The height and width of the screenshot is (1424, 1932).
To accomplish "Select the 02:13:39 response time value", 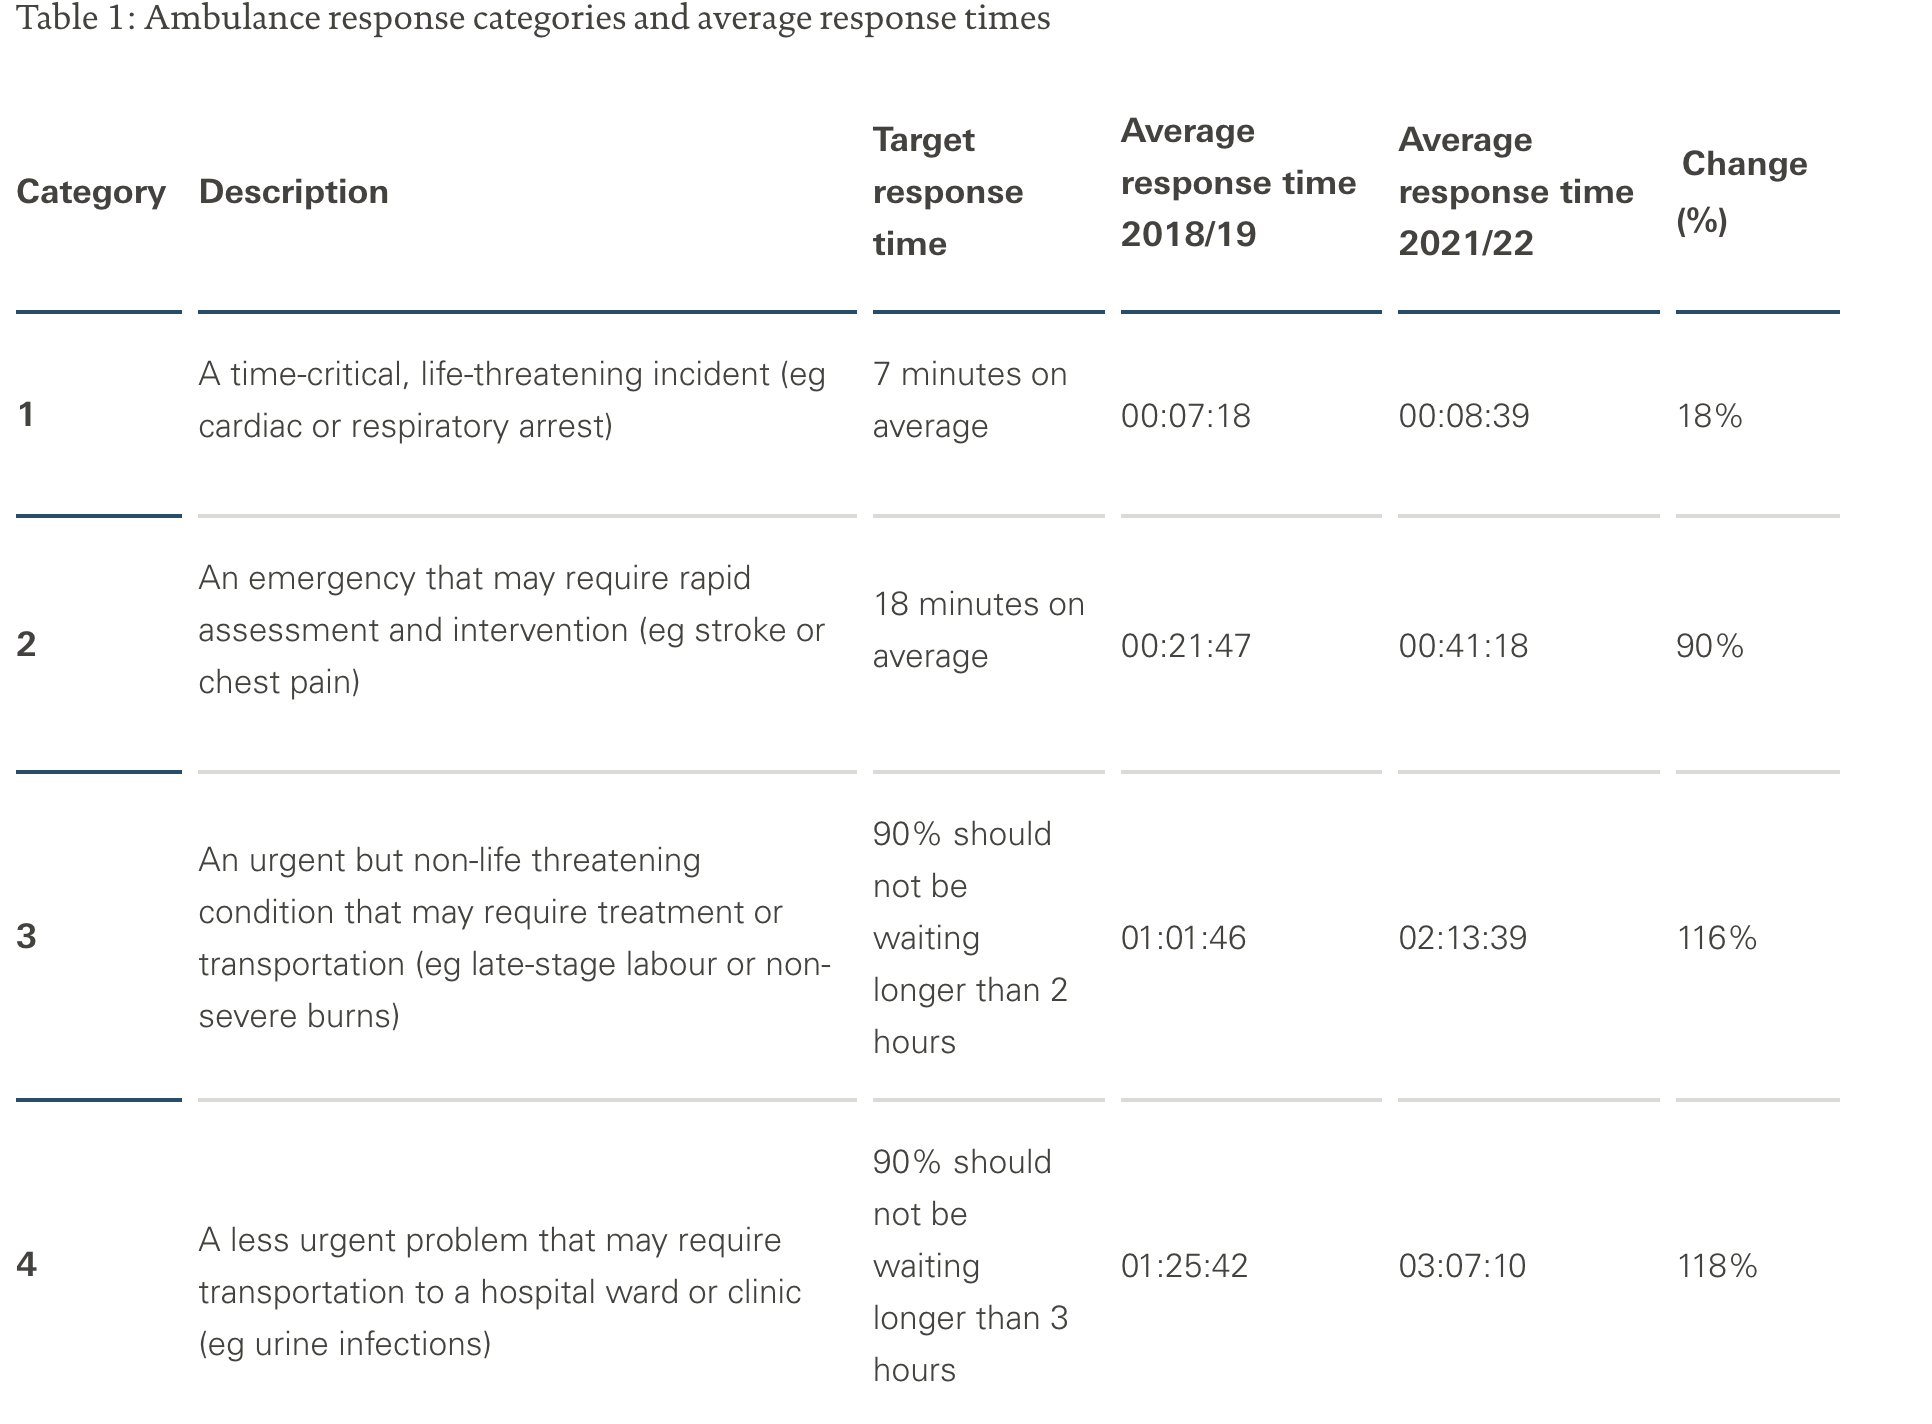I will [1462, 938].
